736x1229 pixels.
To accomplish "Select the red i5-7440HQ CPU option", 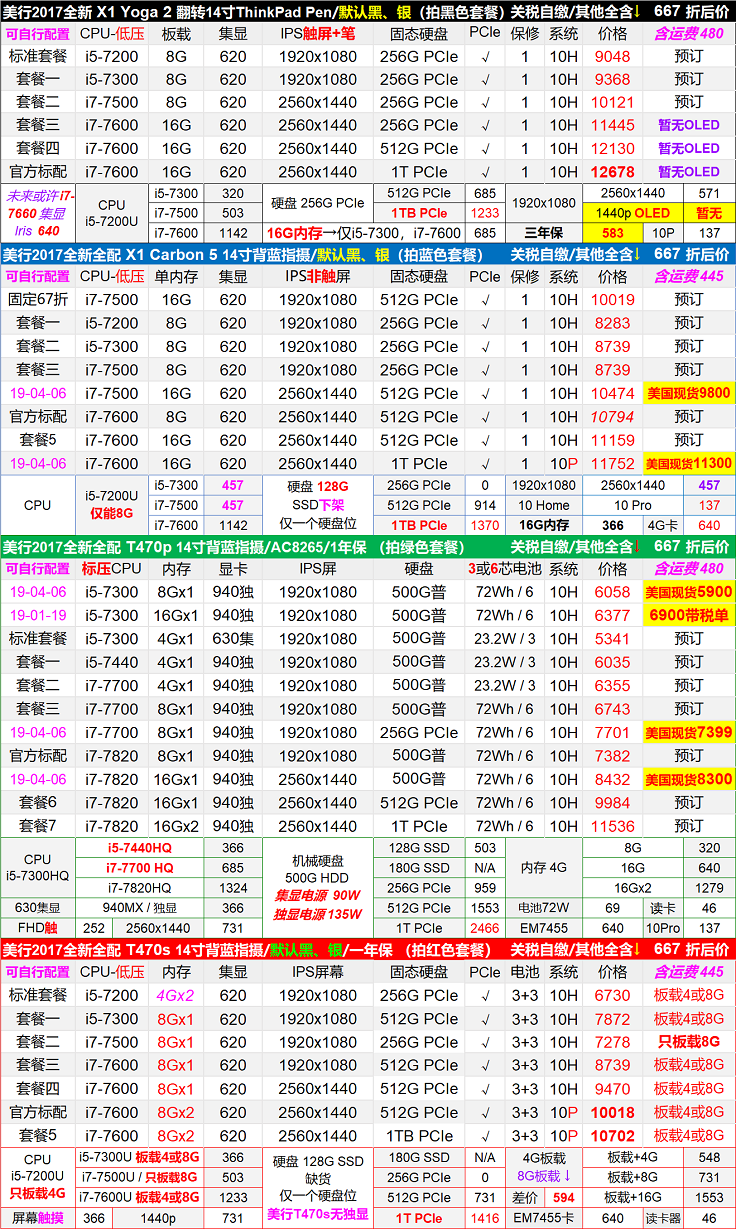I will point(140,848).
